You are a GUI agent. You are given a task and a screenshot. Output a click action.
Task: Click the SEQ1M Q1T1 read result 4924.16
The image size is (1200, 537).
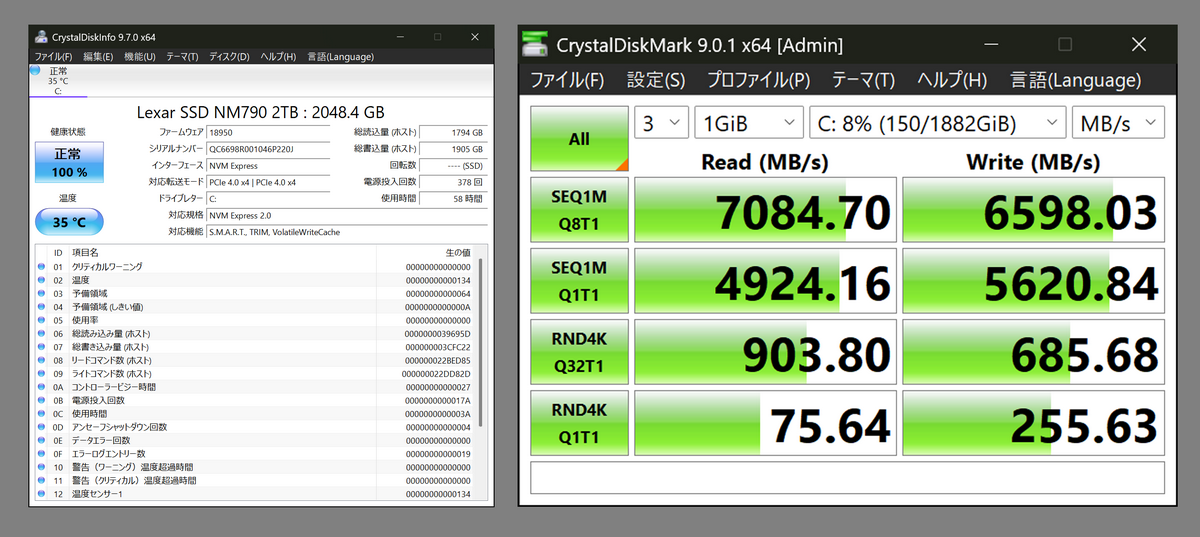point(765,281)
